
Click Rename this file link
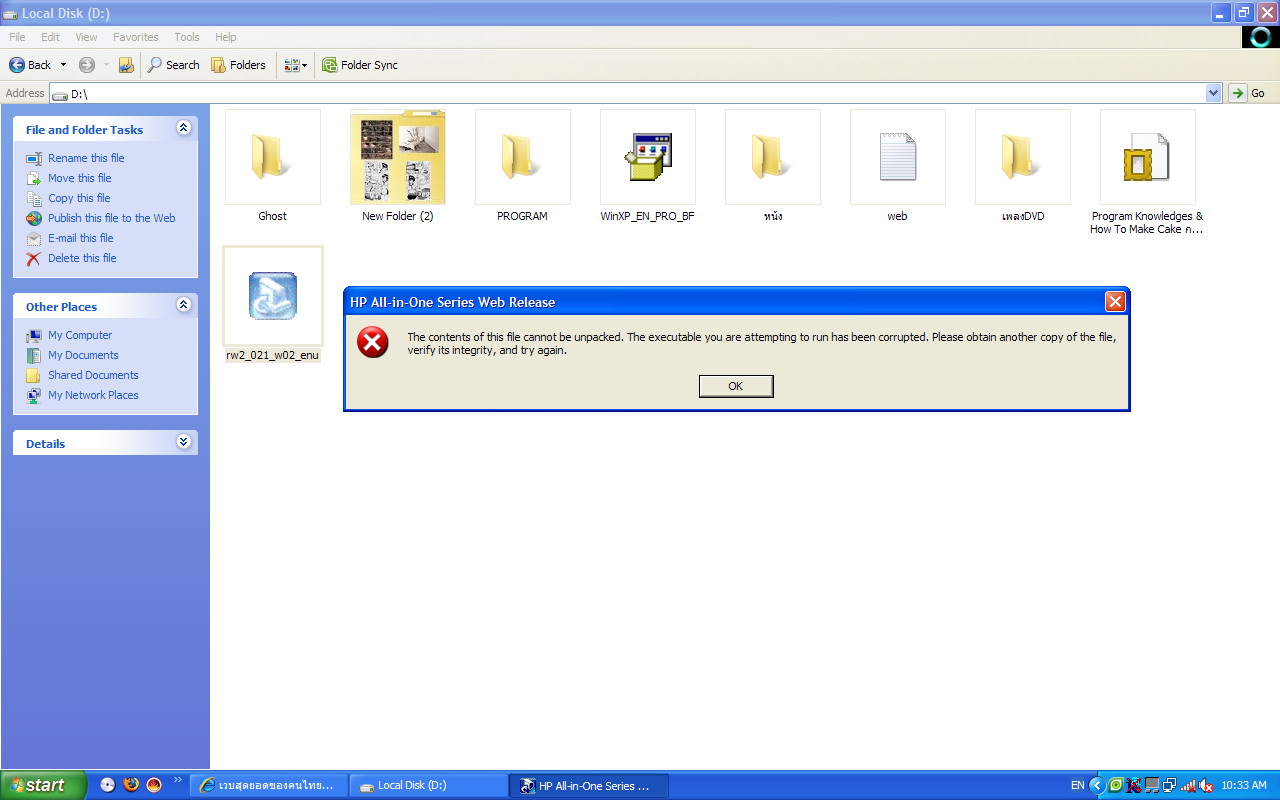coord(86,158)
